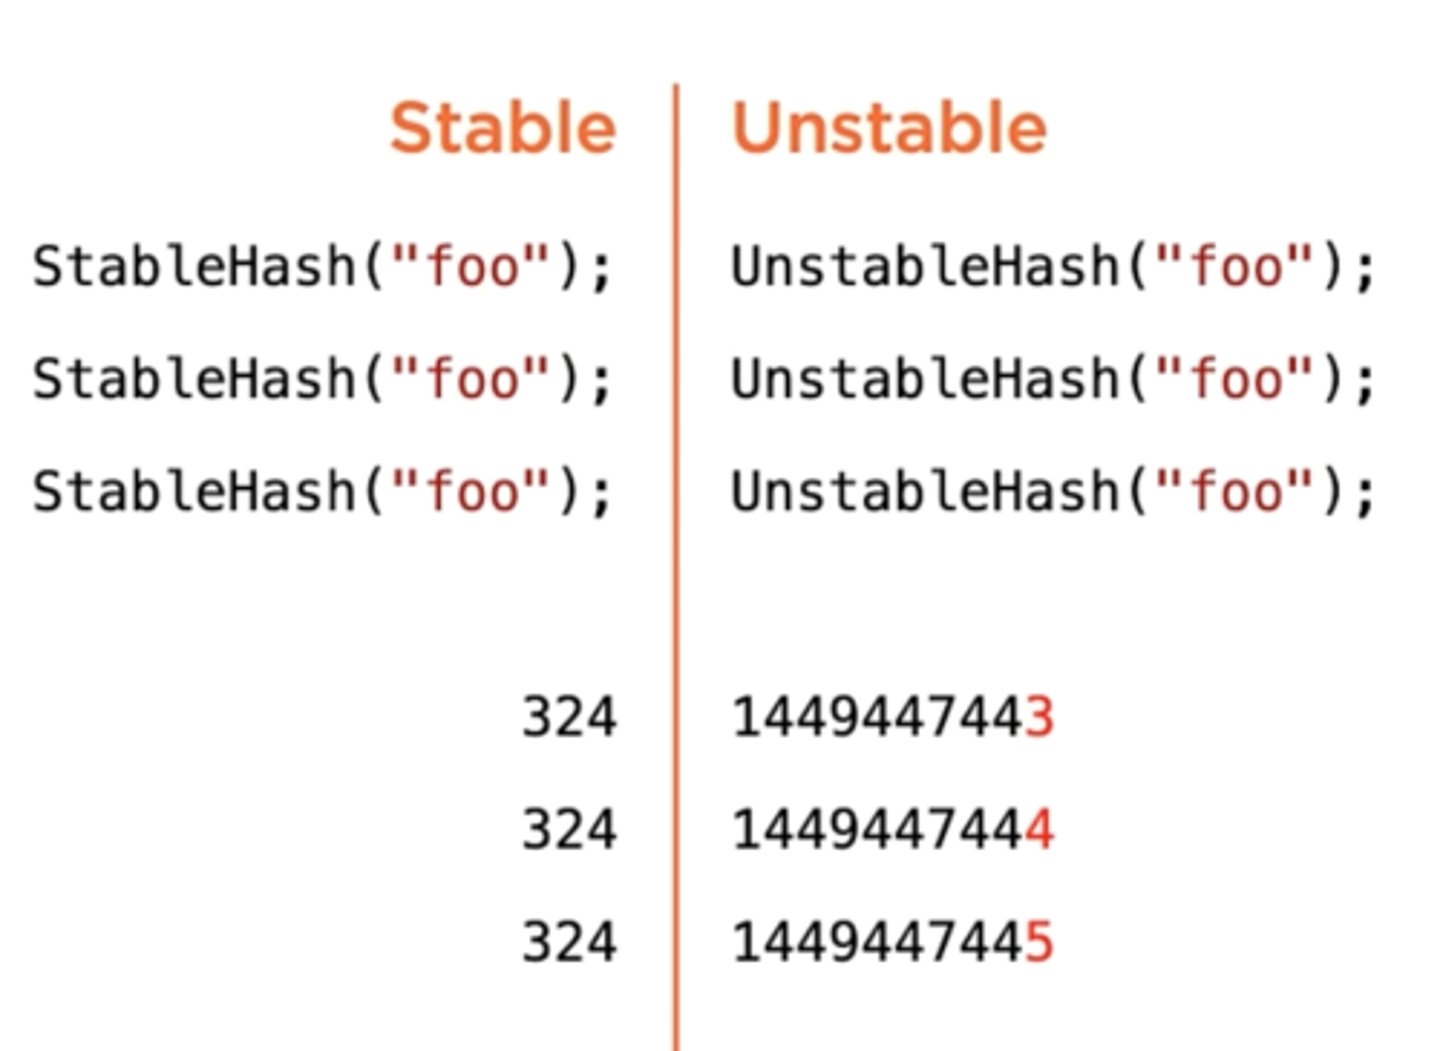The width and height of the screenshot is (1440, 1051).
Task: Click the middle UnstableHash("foo") code line
Action: point(1054,380)
